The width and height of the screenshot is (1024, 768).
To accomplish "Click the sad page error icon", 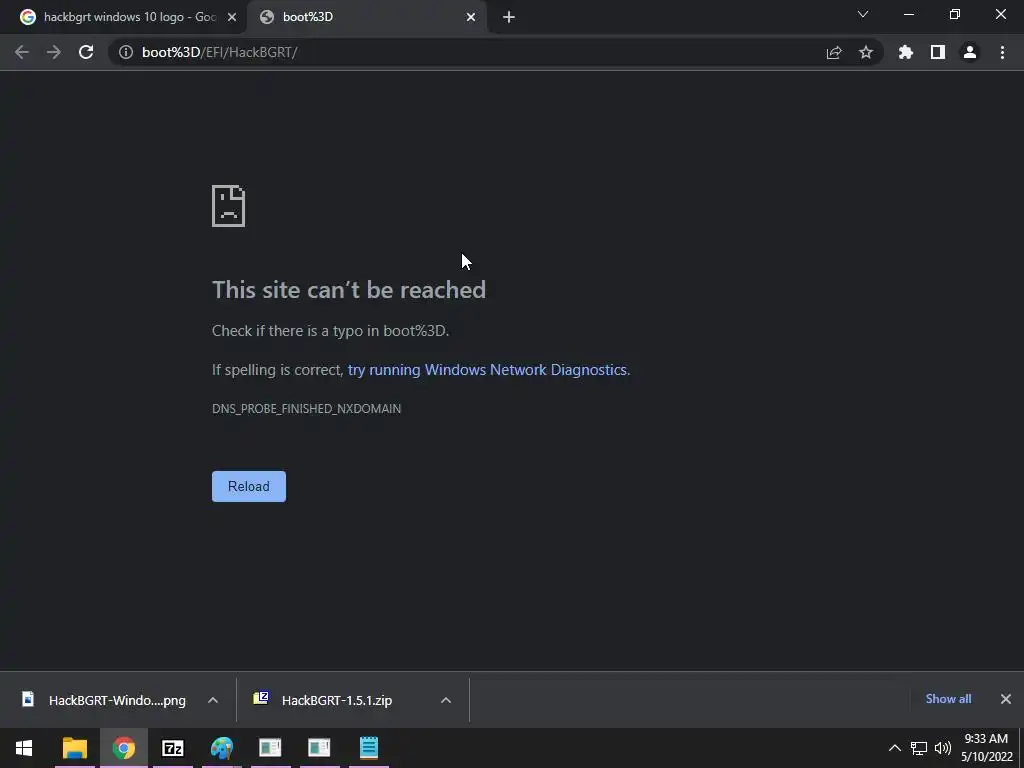I will pyautogui.click(x=229, y=206).
